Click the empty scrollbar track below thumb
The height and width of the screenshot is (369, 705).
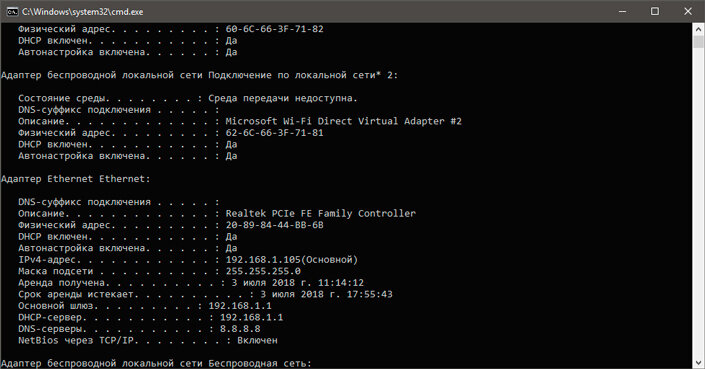(698, 202)
